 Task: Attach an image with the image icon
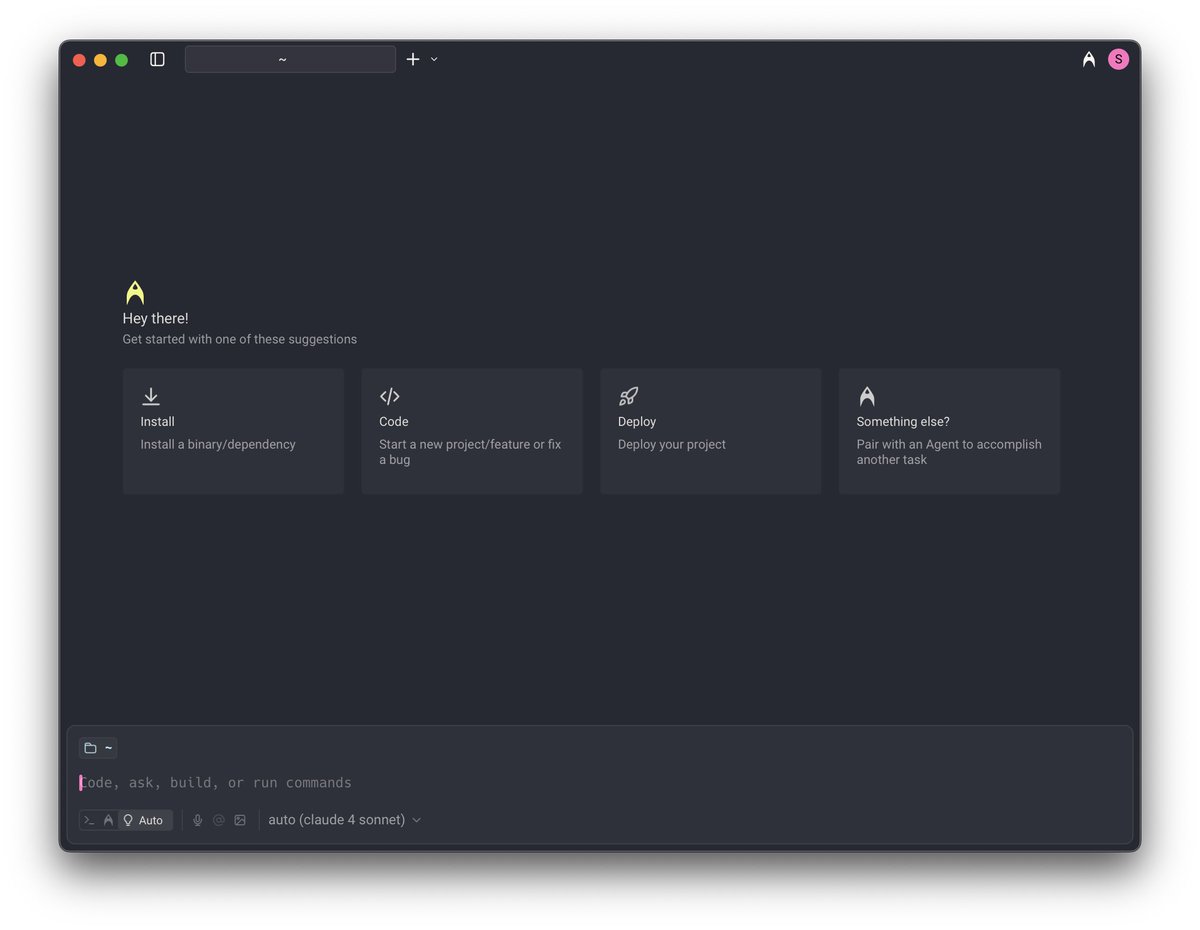tap(240, 819)
